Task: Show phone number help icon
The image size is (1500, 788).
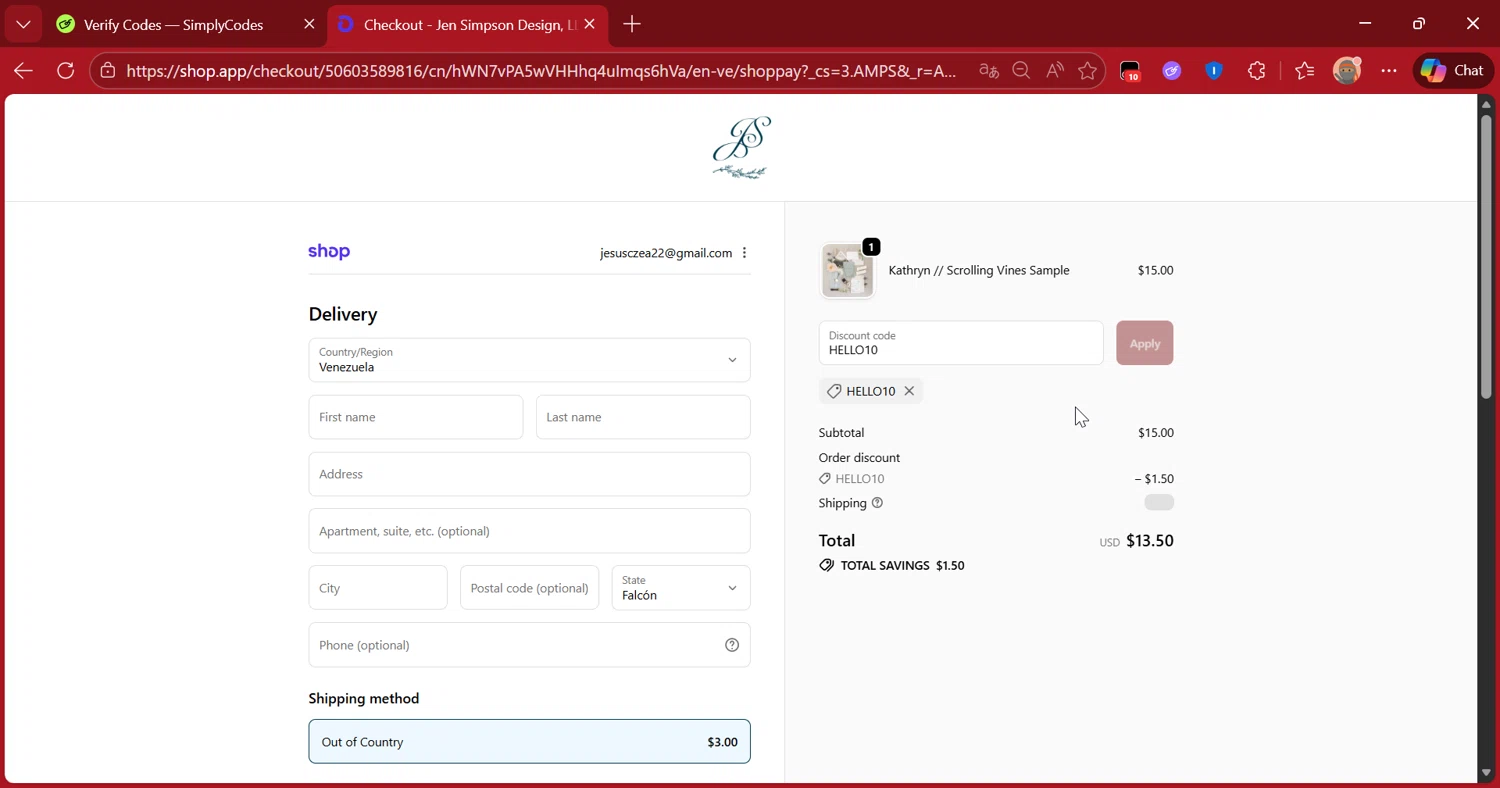Action: (x=732, y=645)
